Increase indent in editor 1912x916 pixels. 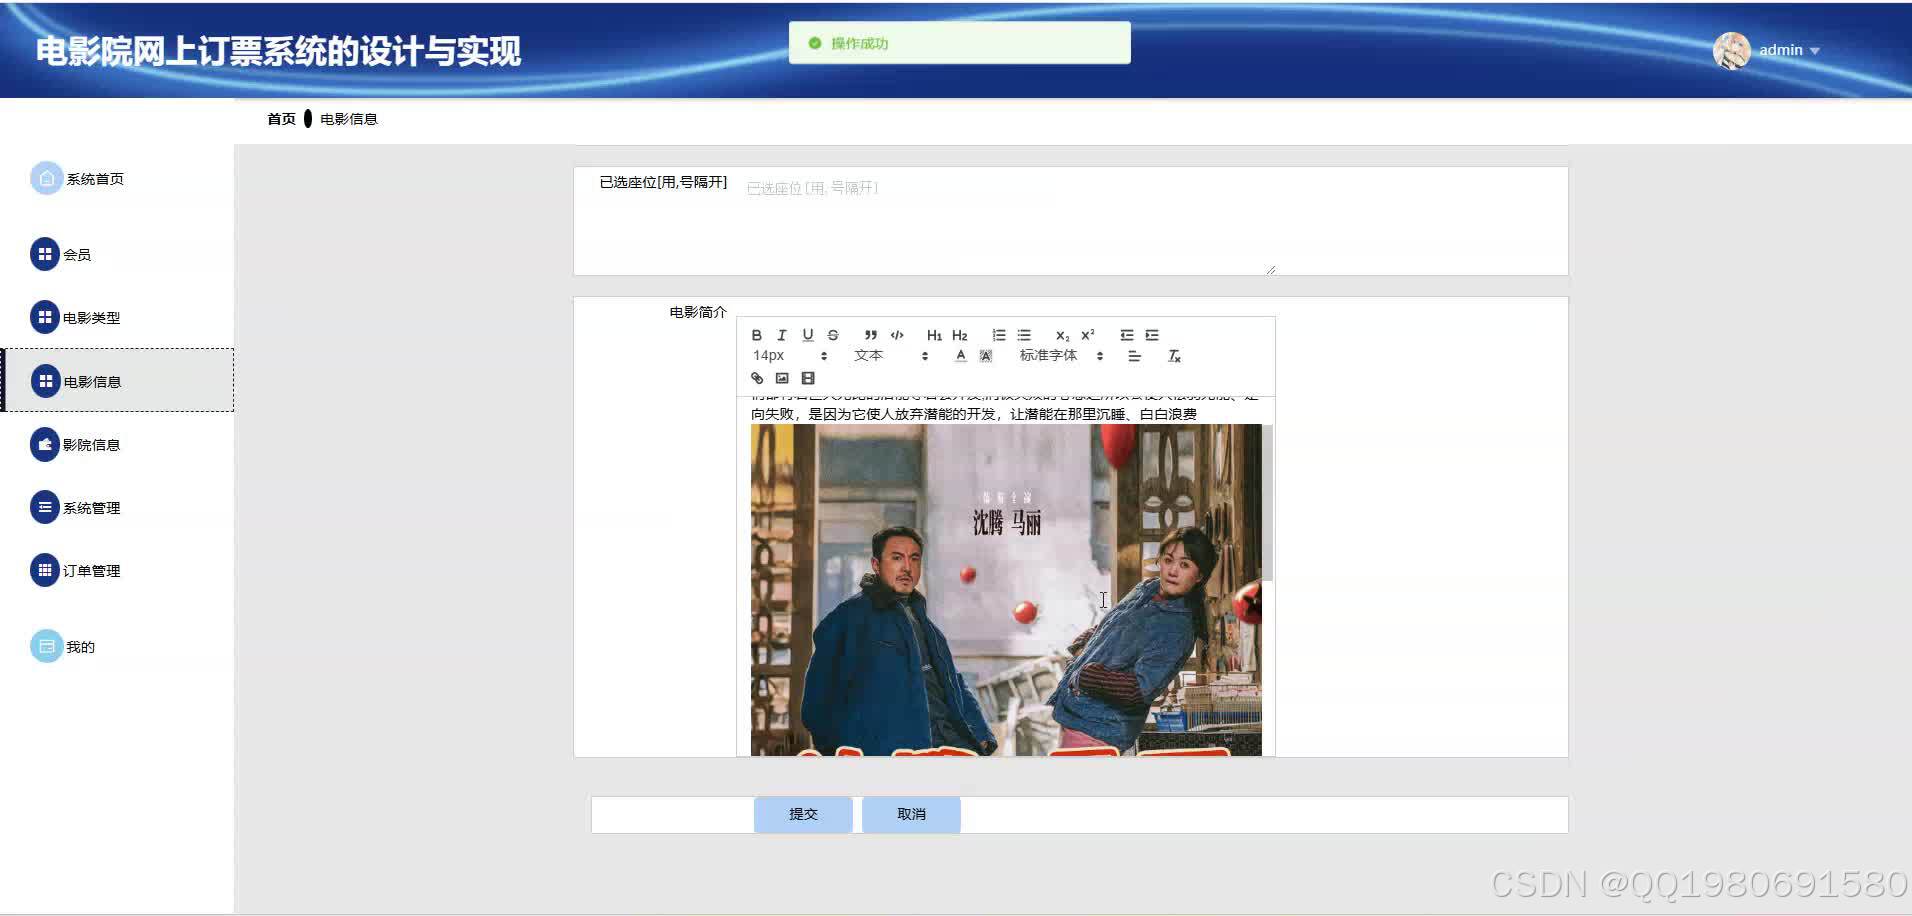click(x=1152, y=335)
